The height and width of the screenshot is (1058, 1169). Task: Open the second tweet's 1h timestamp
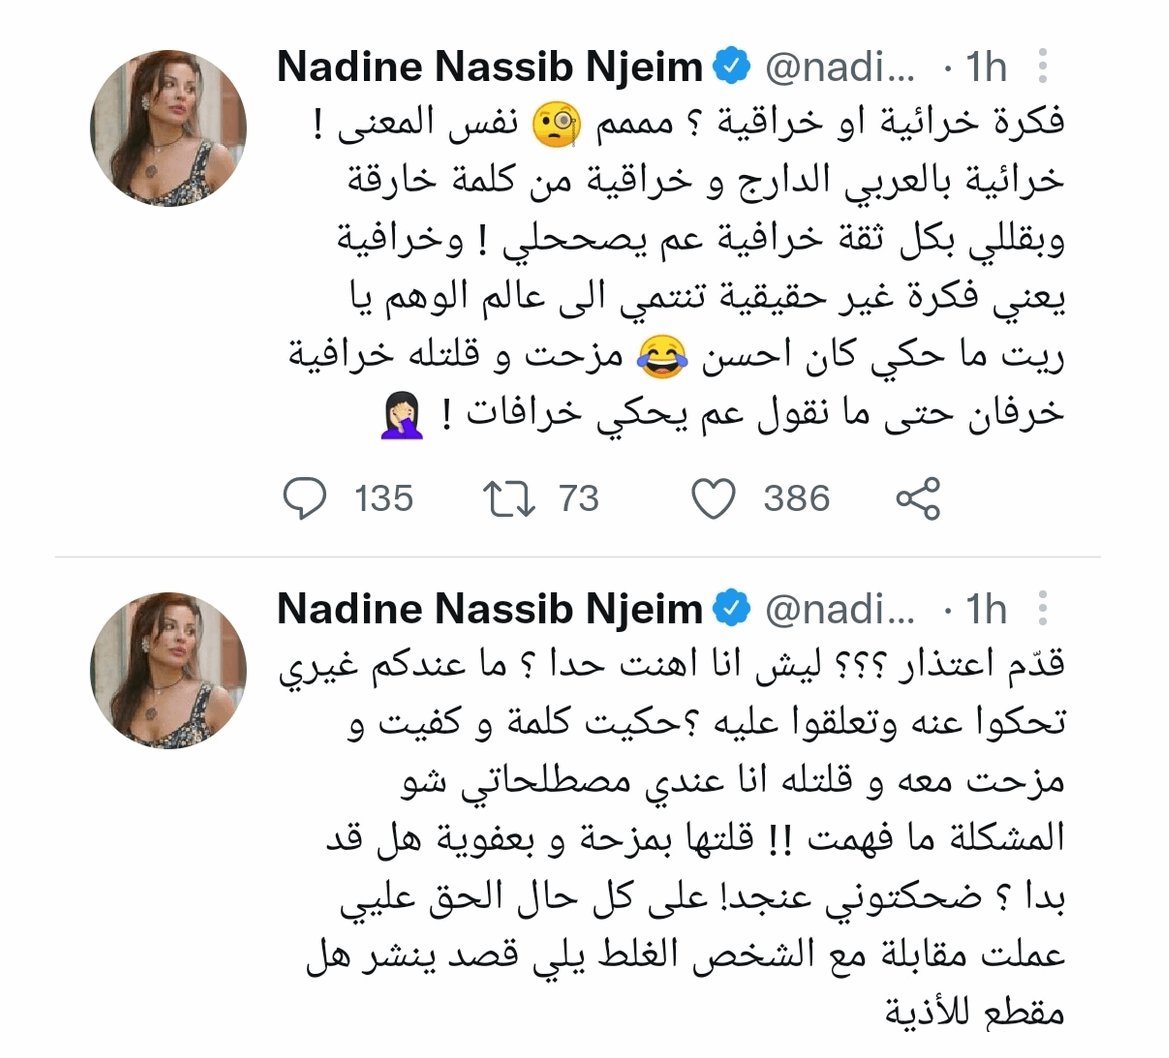(986, 609)
